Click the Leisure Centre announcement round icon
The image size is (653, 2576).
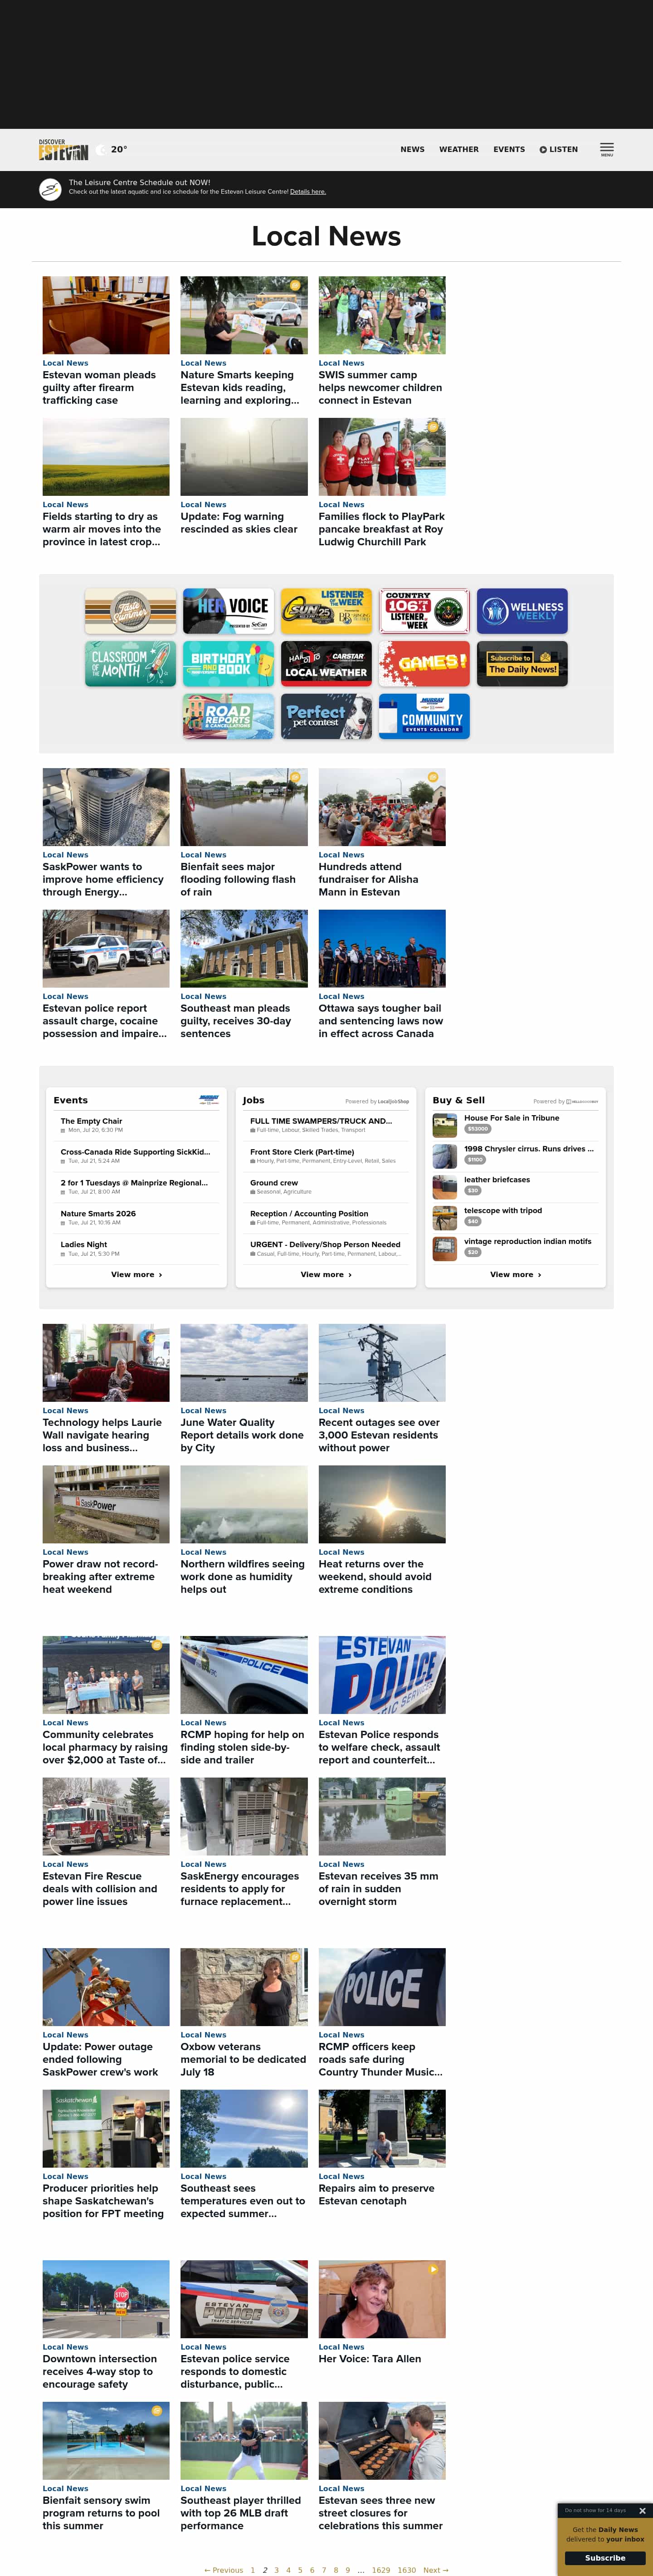click(x=50, y=189)
